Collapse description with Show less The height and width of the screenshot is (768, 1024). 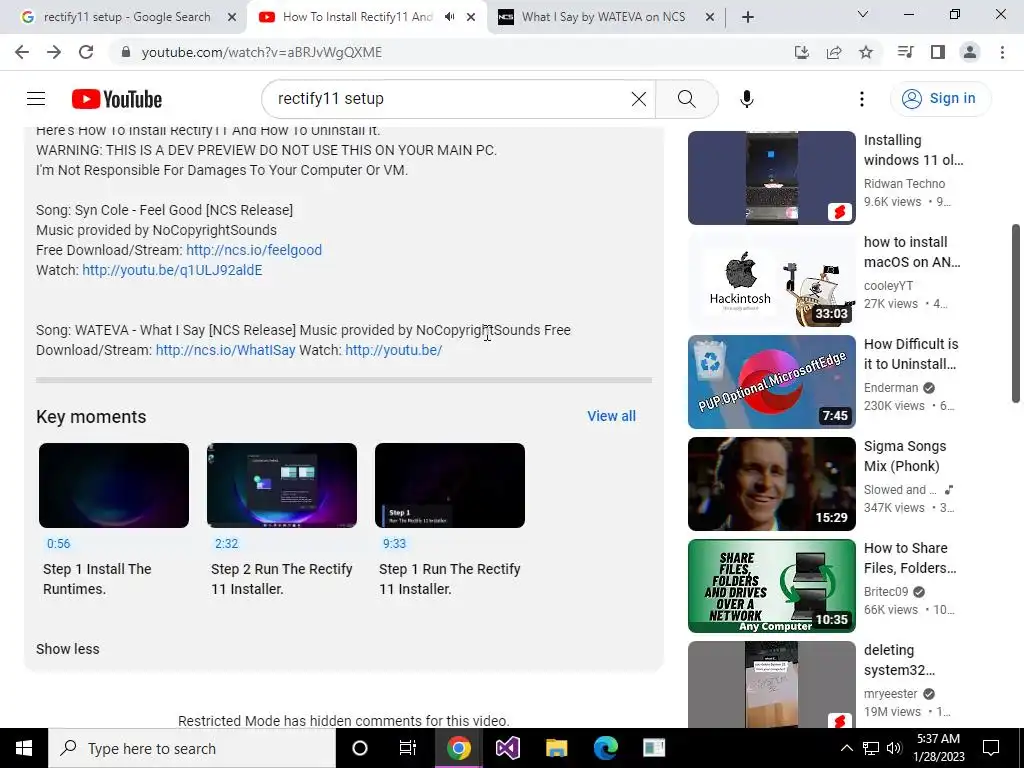(68, 649)
